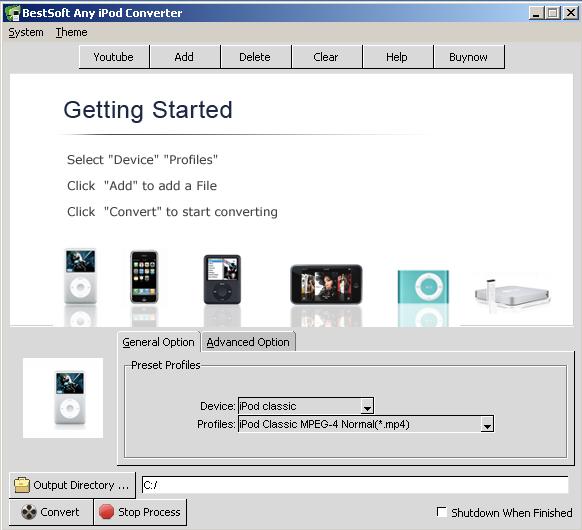This screenshot has width=582, height=530.
Task: Click the BestSoft app icon in title bar
Action: 12,13
